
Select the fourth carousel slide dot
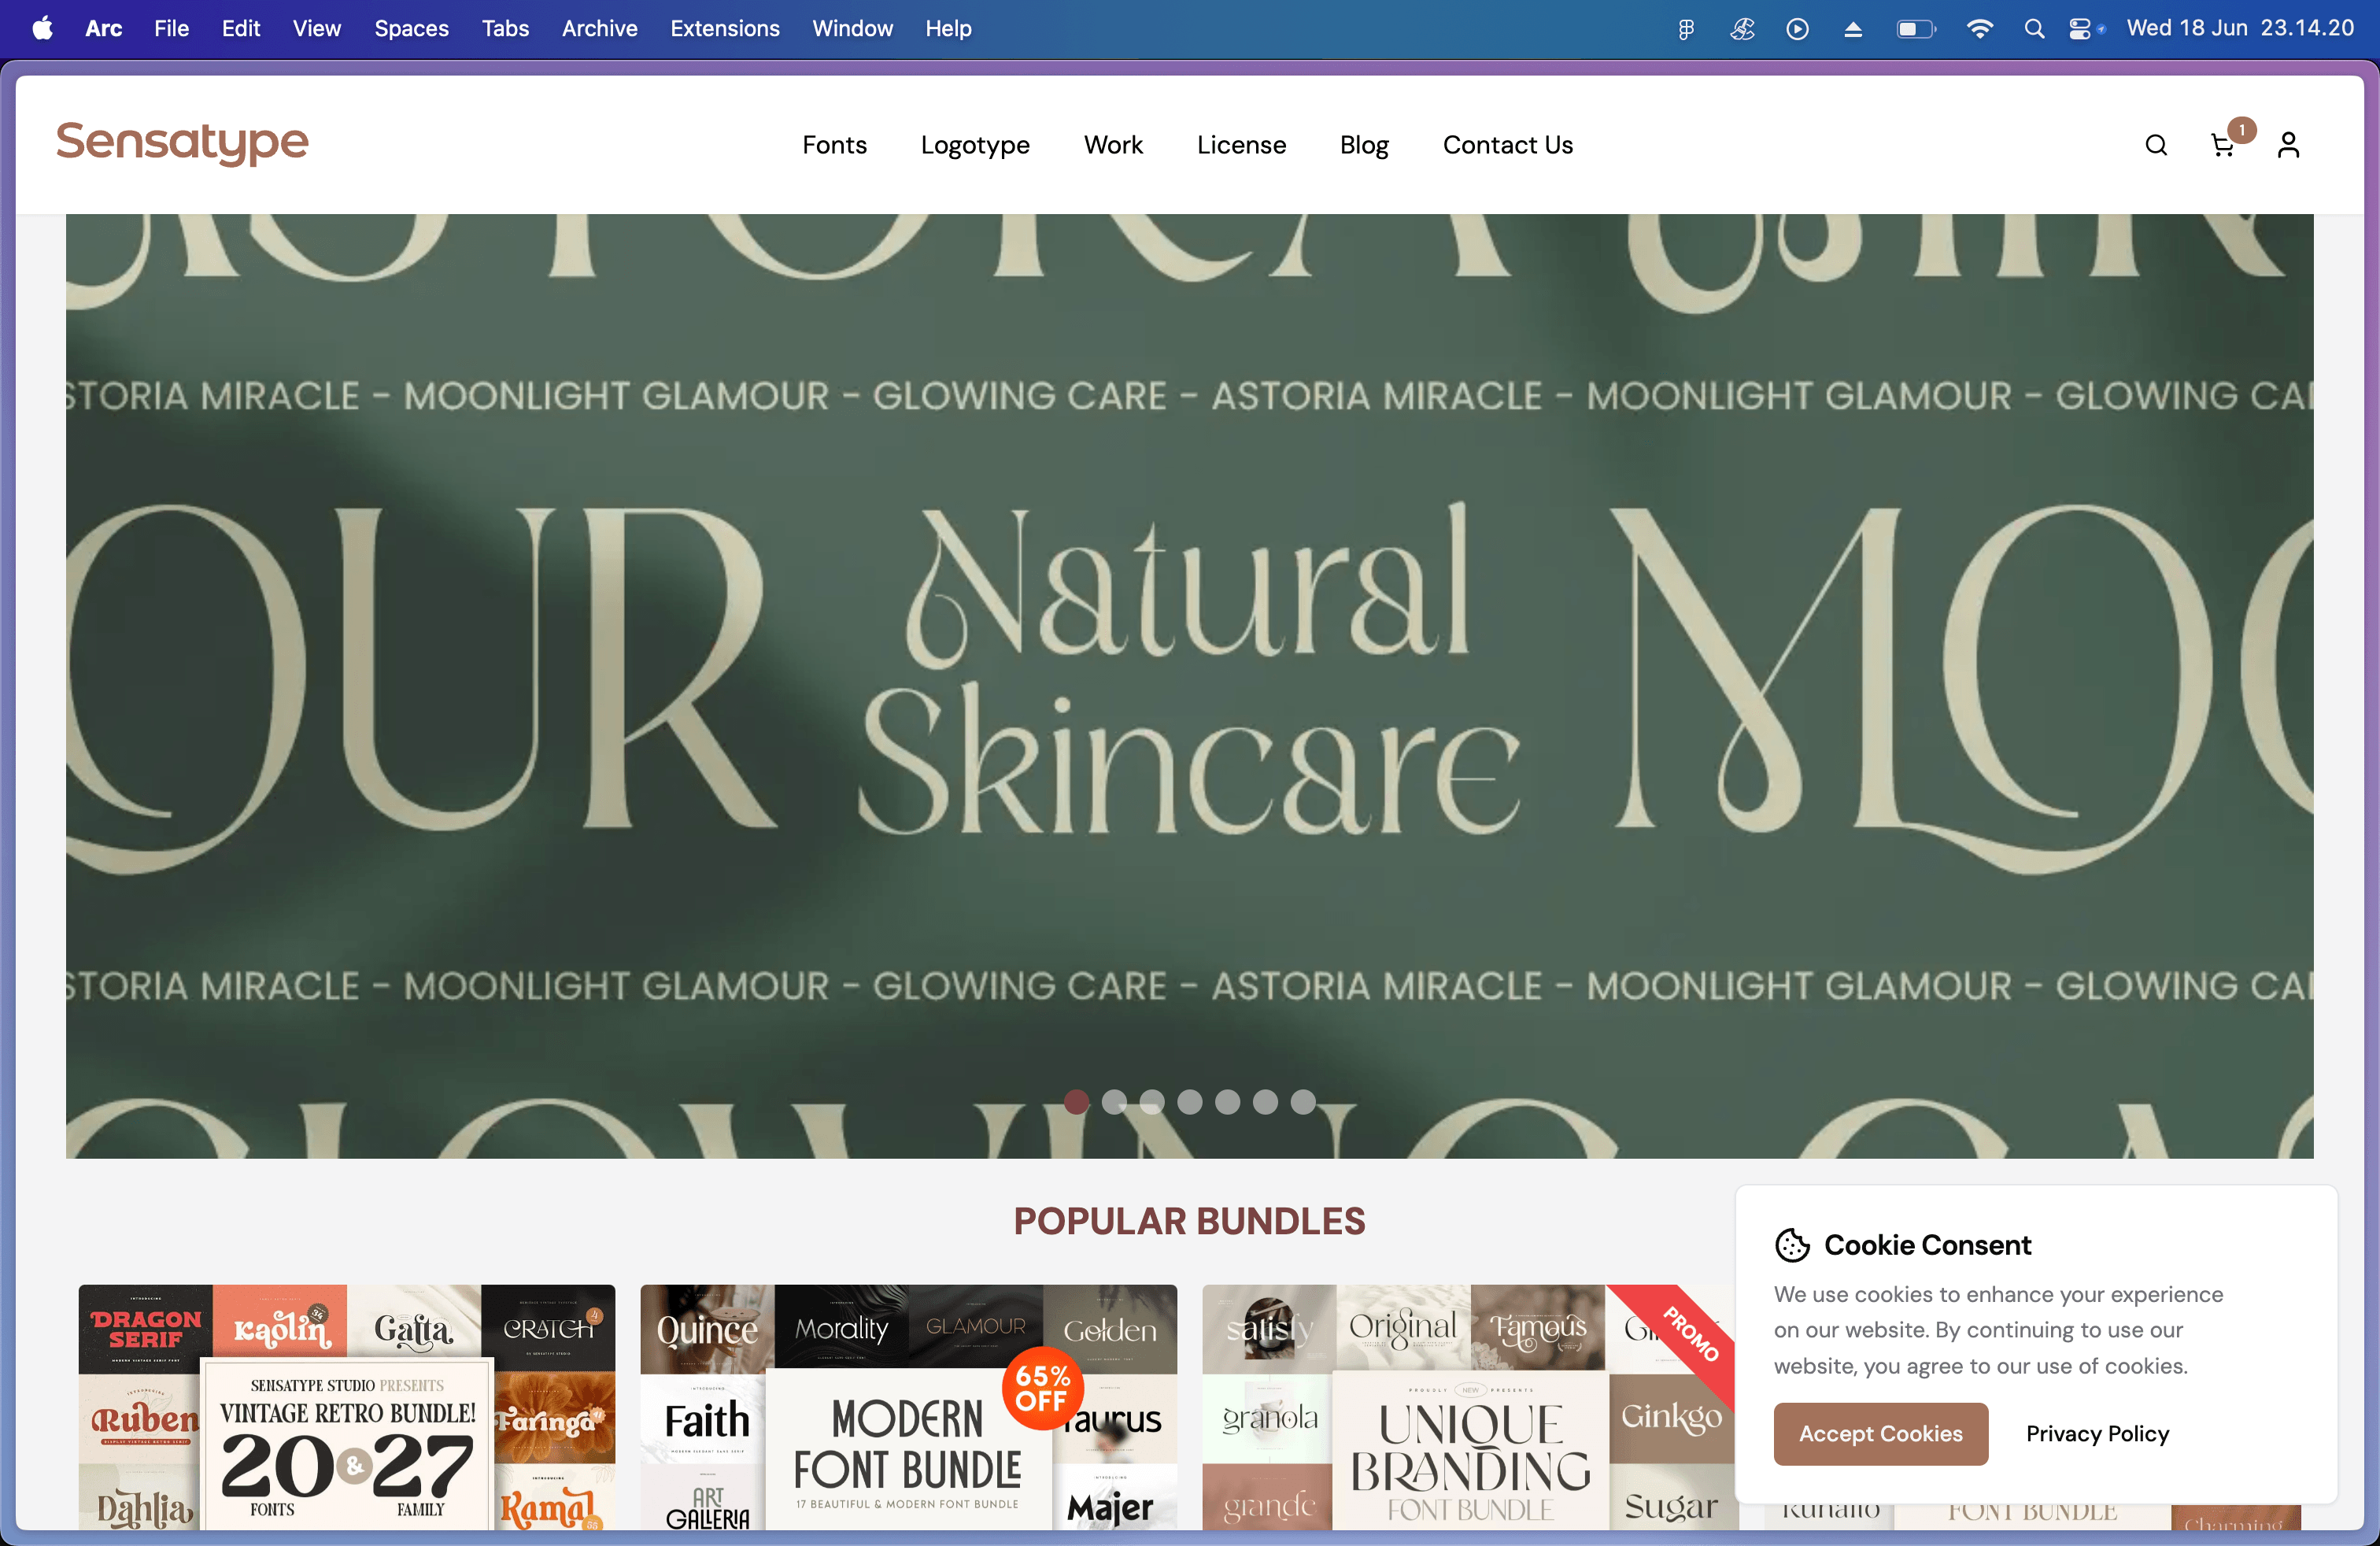1189,1101
